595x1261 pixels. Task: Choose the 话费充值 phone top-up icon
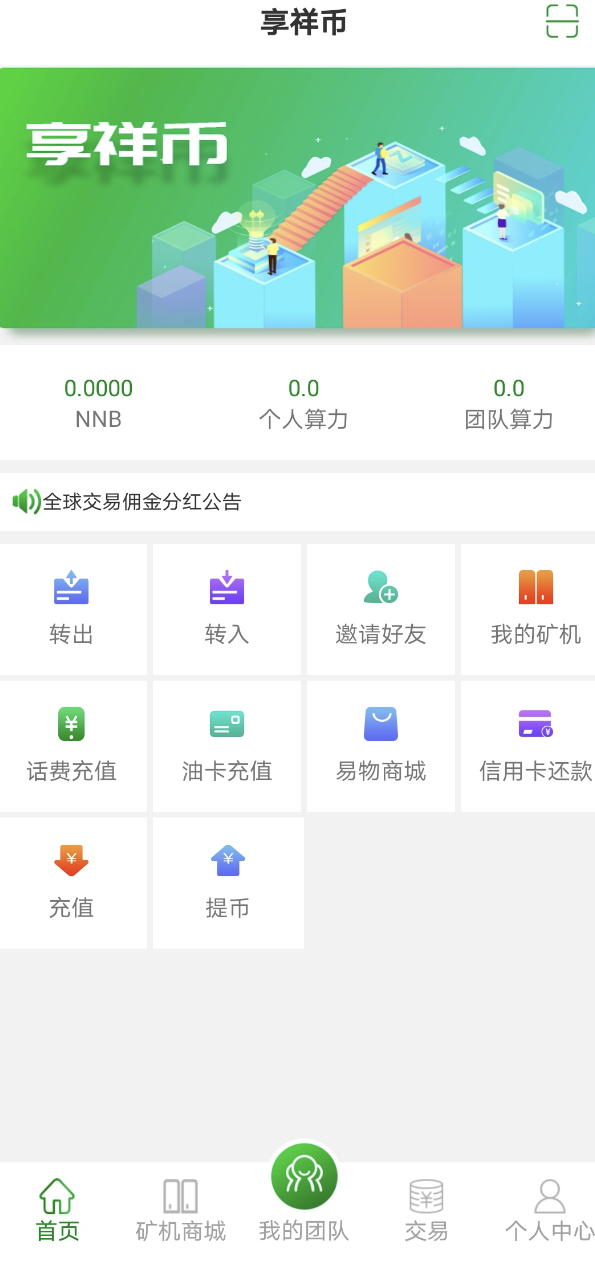pyautogui.click(x=71, y=723)
